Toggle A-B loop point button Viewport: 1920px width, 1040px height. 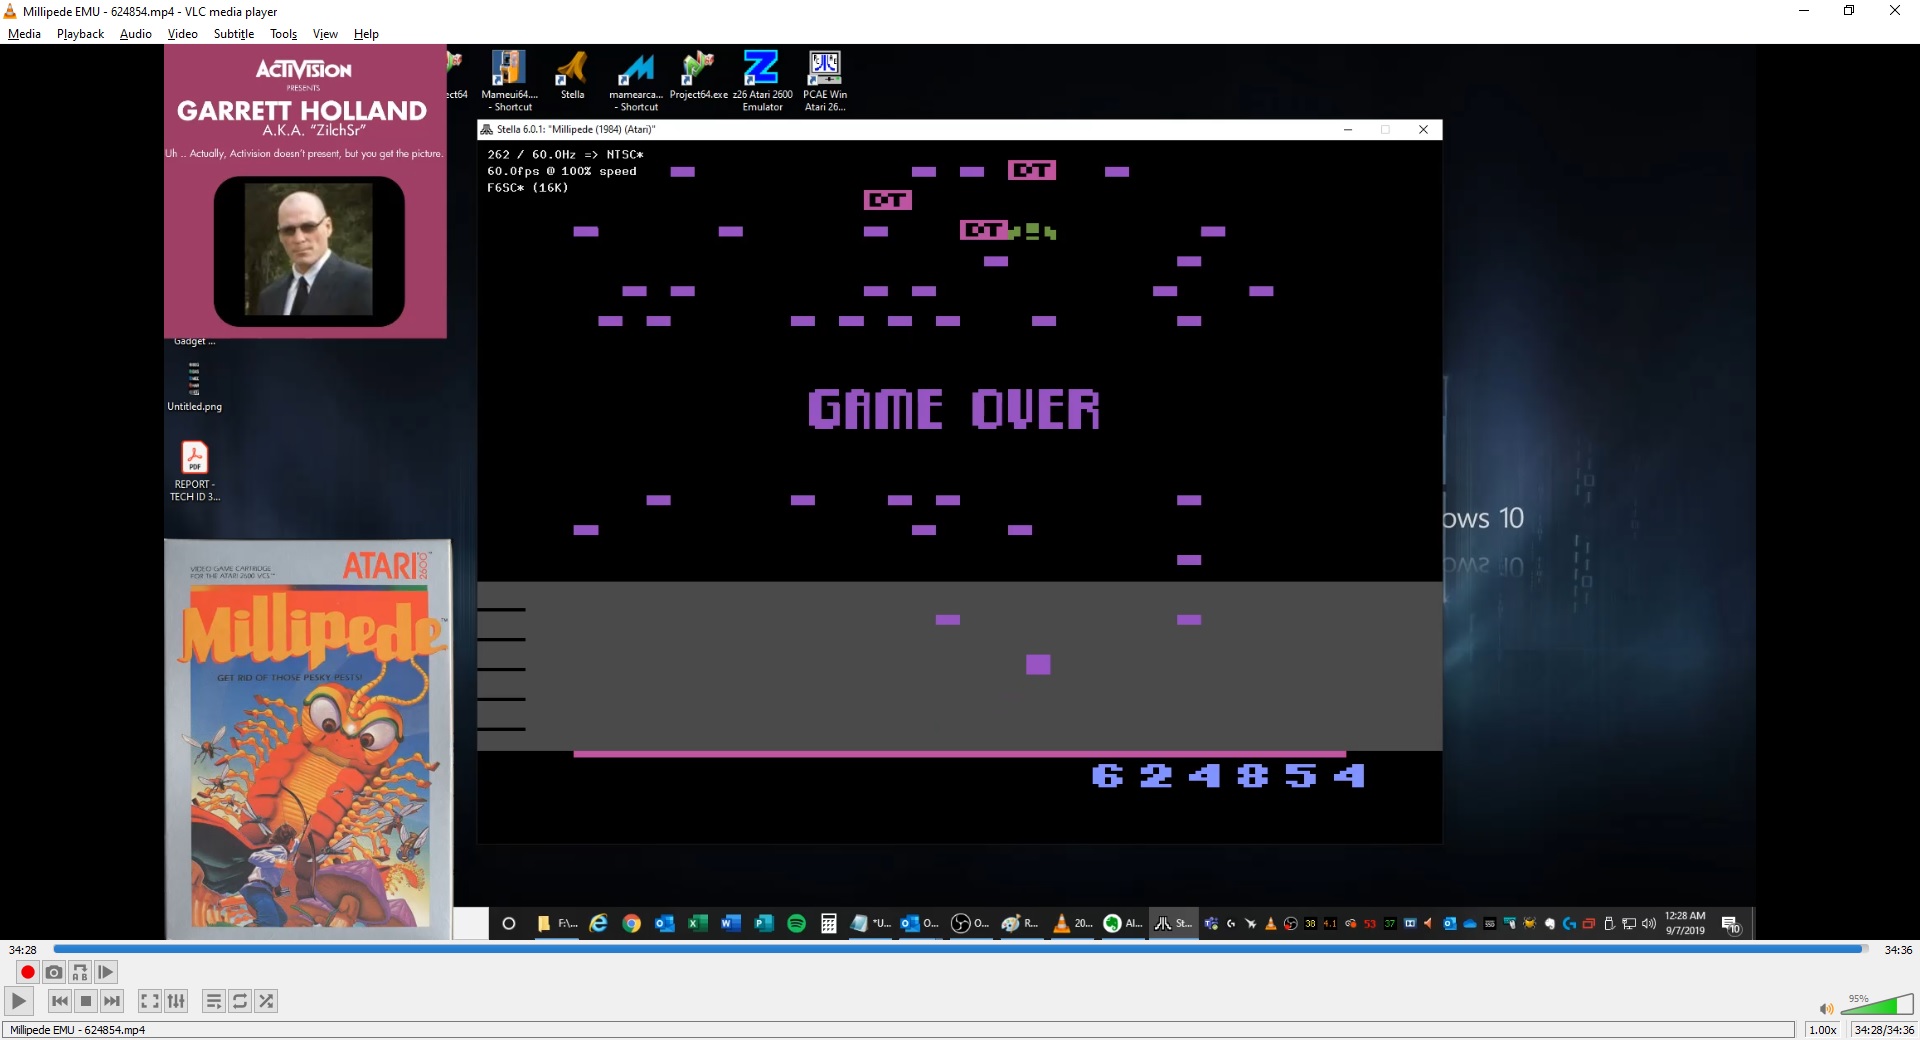coord(80,972)
